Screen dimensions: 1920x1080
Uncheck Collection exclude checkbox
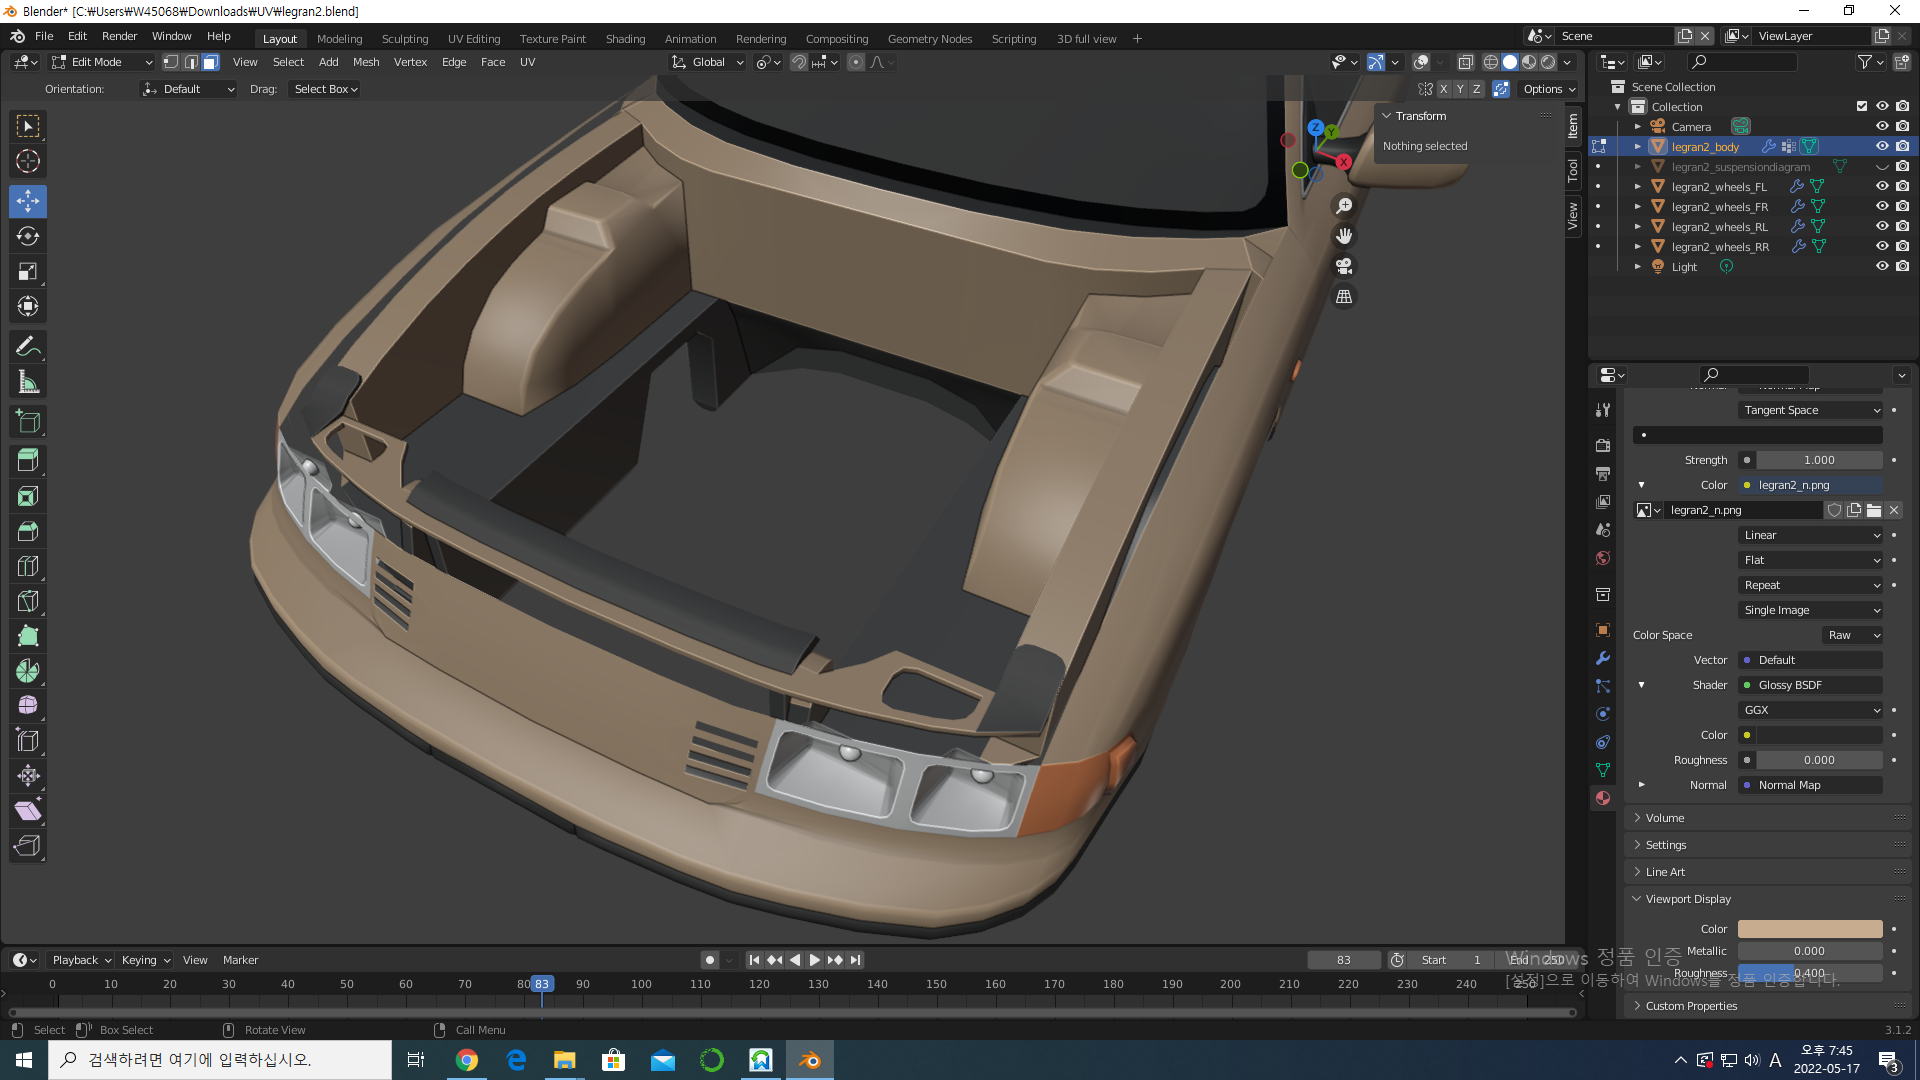click(1861, 106)
